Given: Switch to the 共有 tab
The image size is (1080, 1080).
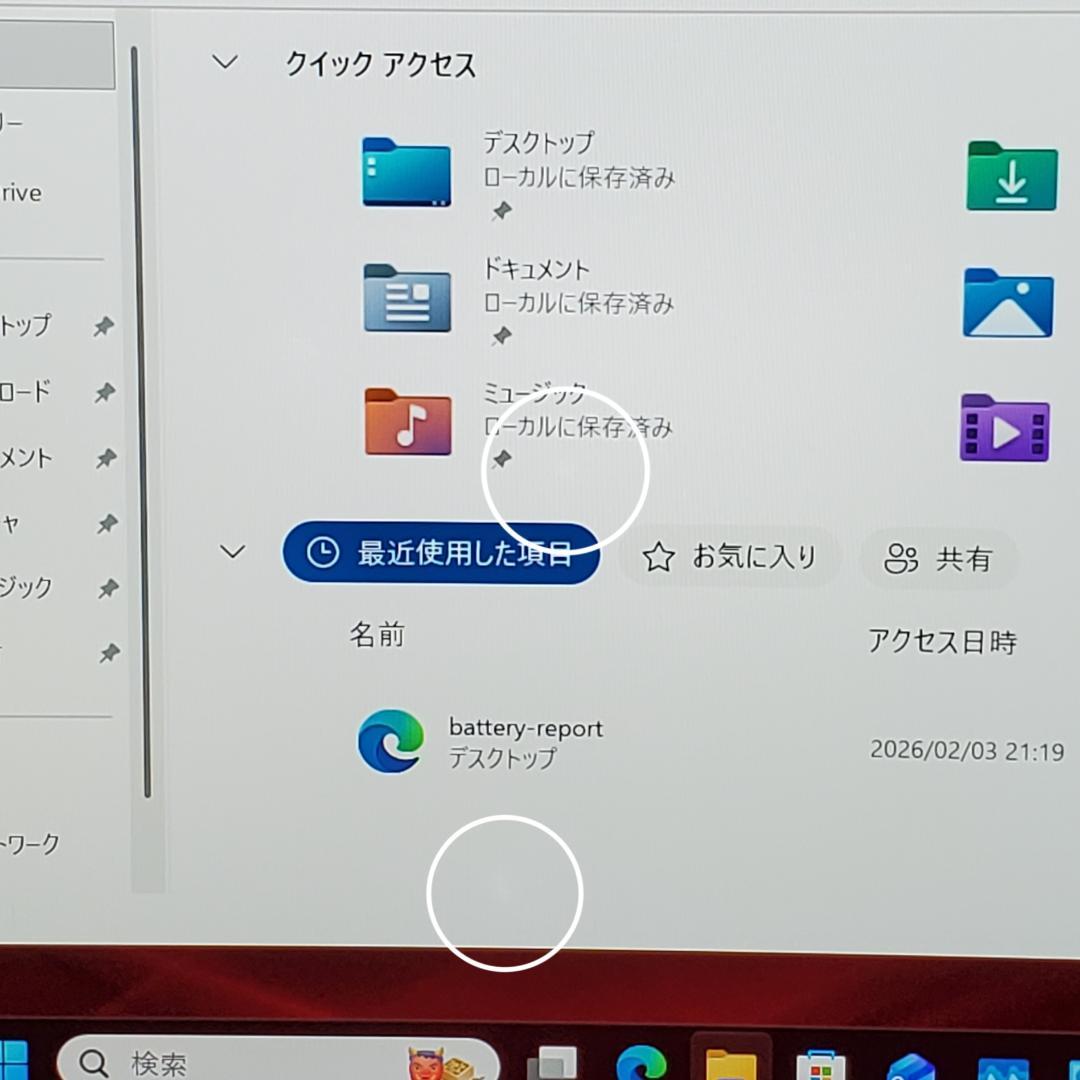Looking at the screenshot, I should tap(938, 560).
